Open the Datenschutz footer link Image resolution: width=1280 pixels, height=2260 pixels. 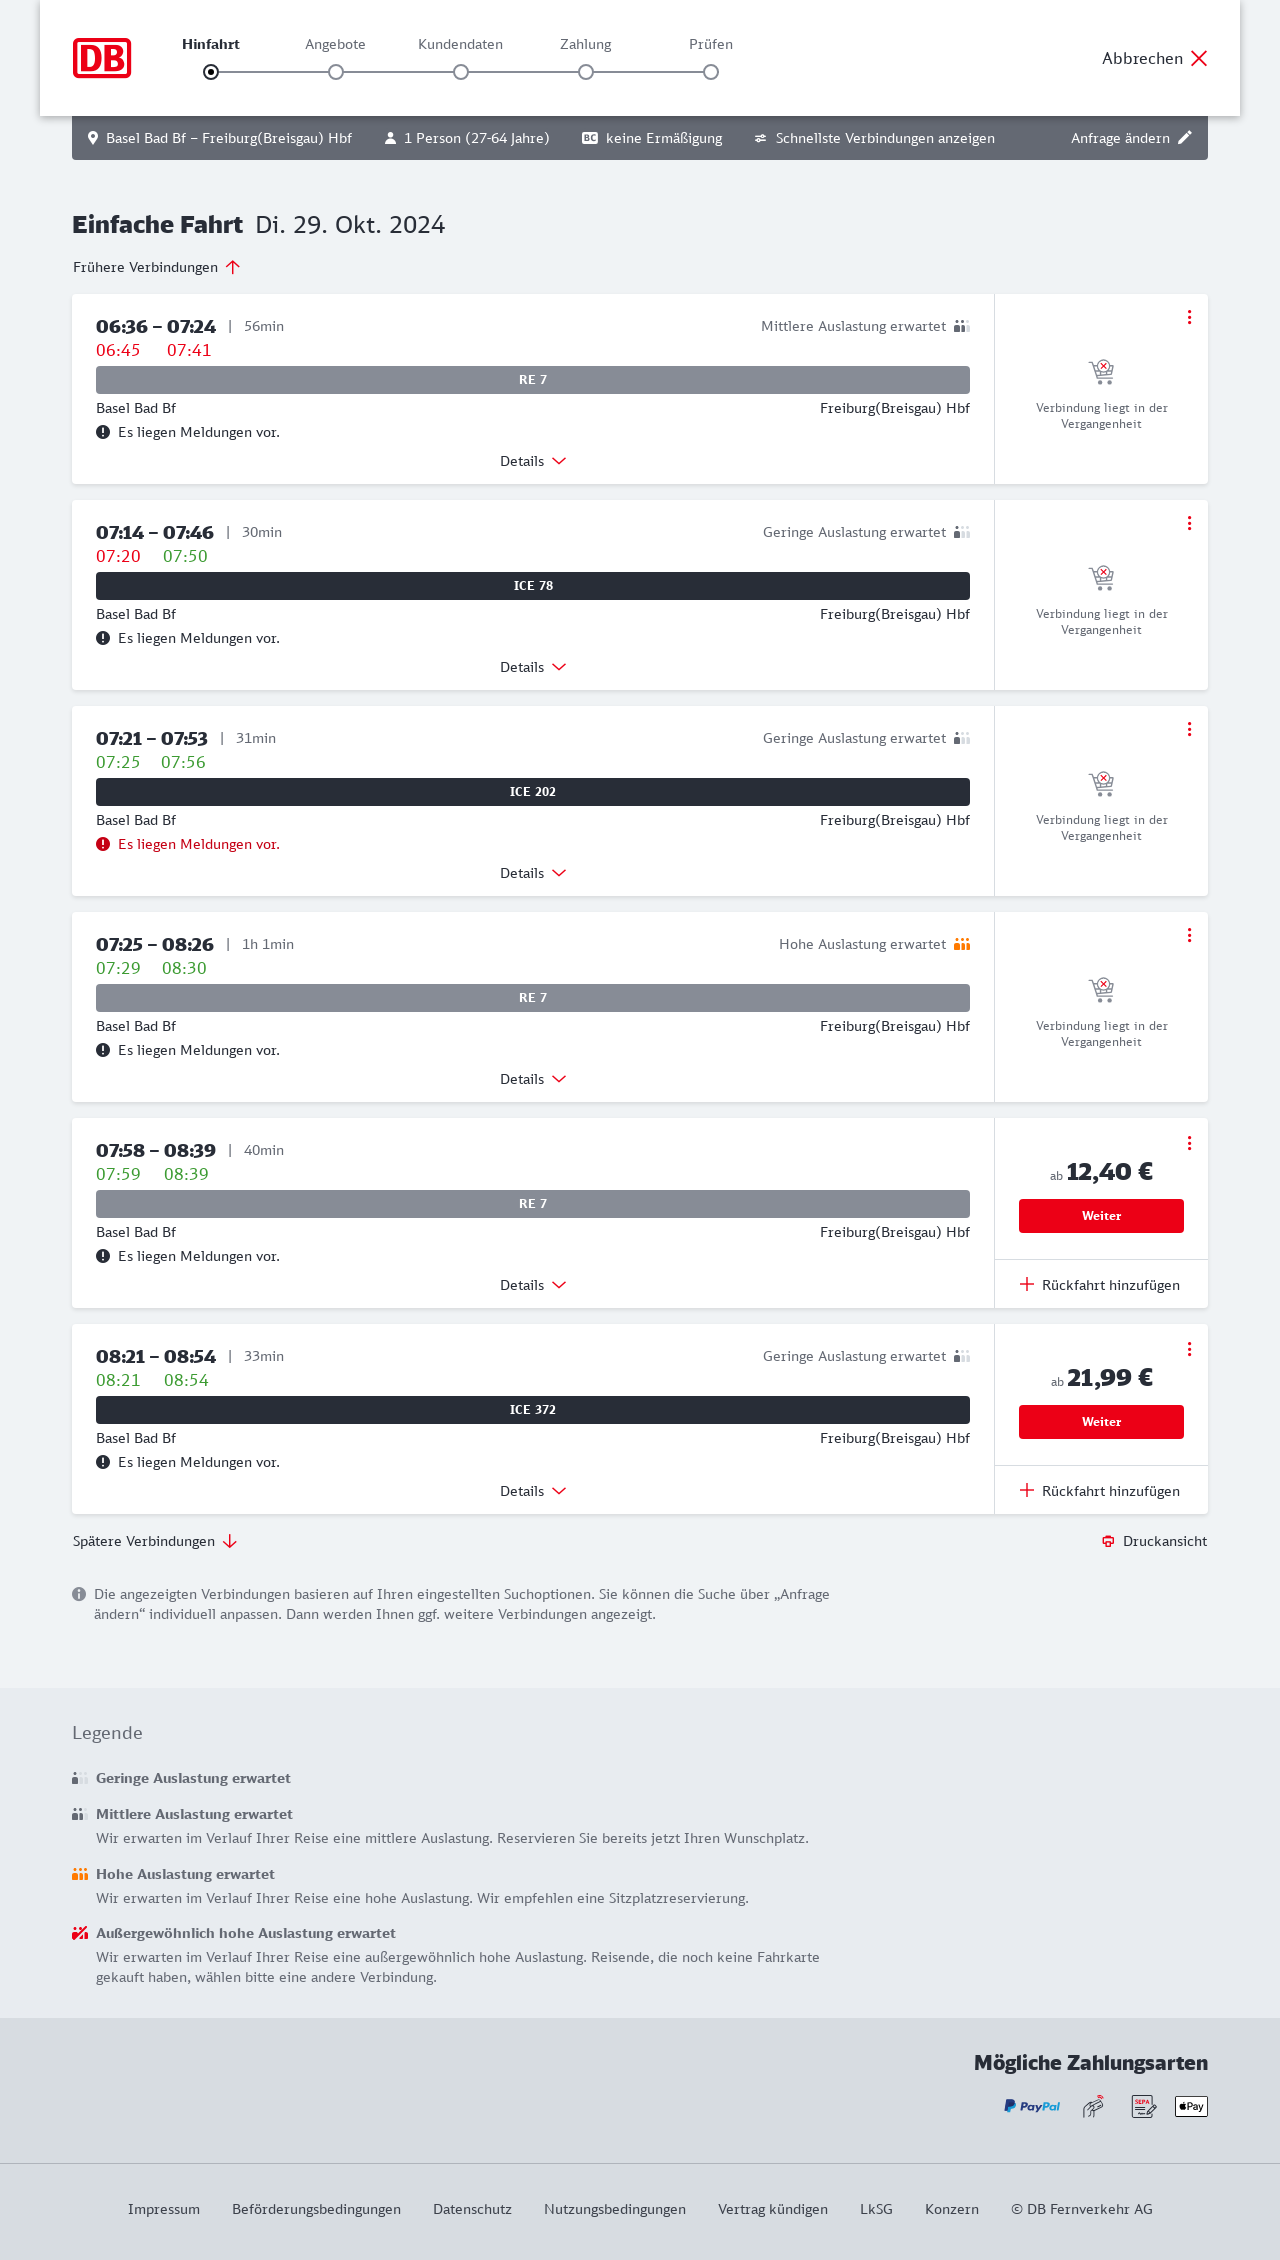click(x=472, y=2209)
